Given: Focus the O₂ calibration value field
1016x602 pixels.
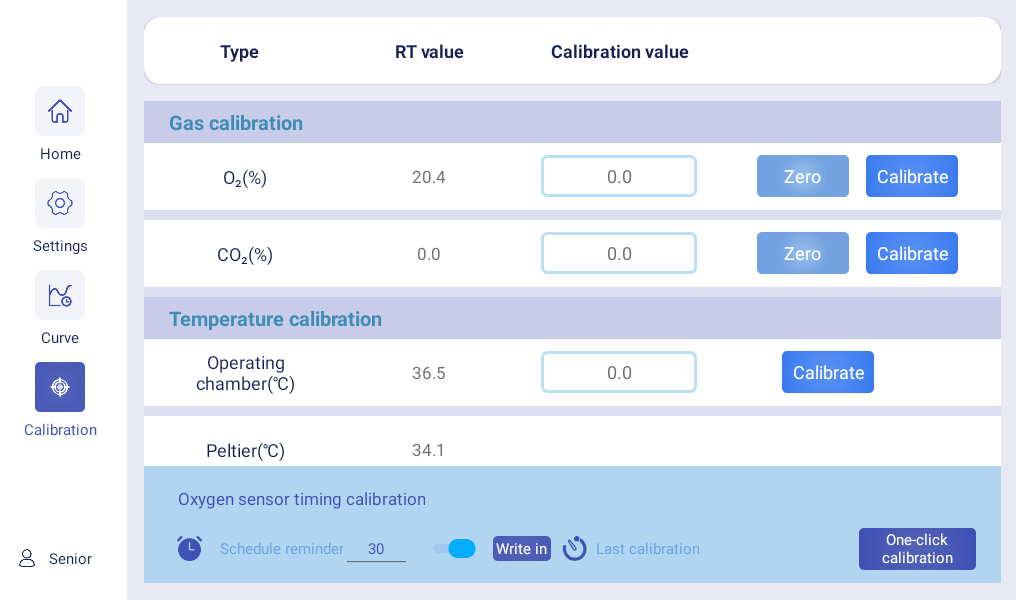Looking at the screenshot, I should pos(618,176).
